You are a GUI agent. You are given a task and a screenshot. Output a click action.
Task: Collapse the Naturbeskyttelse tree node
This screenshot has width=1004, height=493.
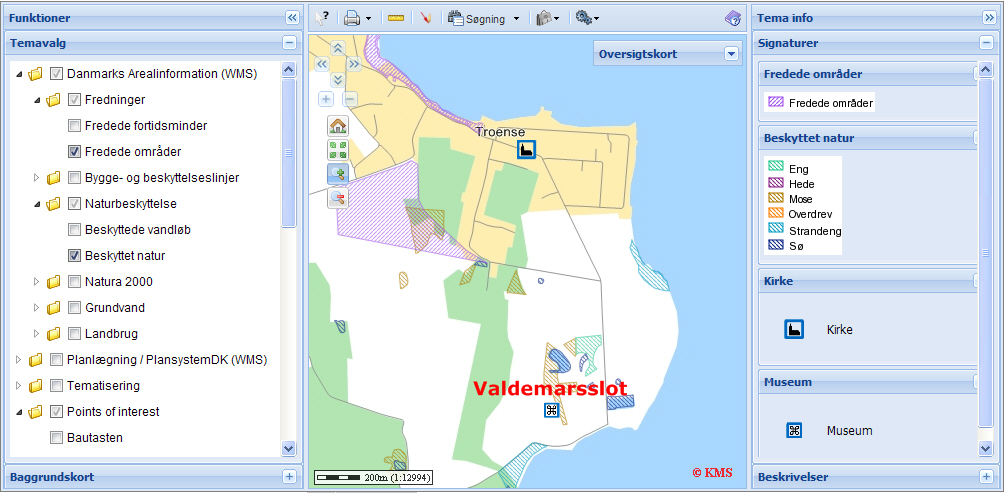[36, 204]
